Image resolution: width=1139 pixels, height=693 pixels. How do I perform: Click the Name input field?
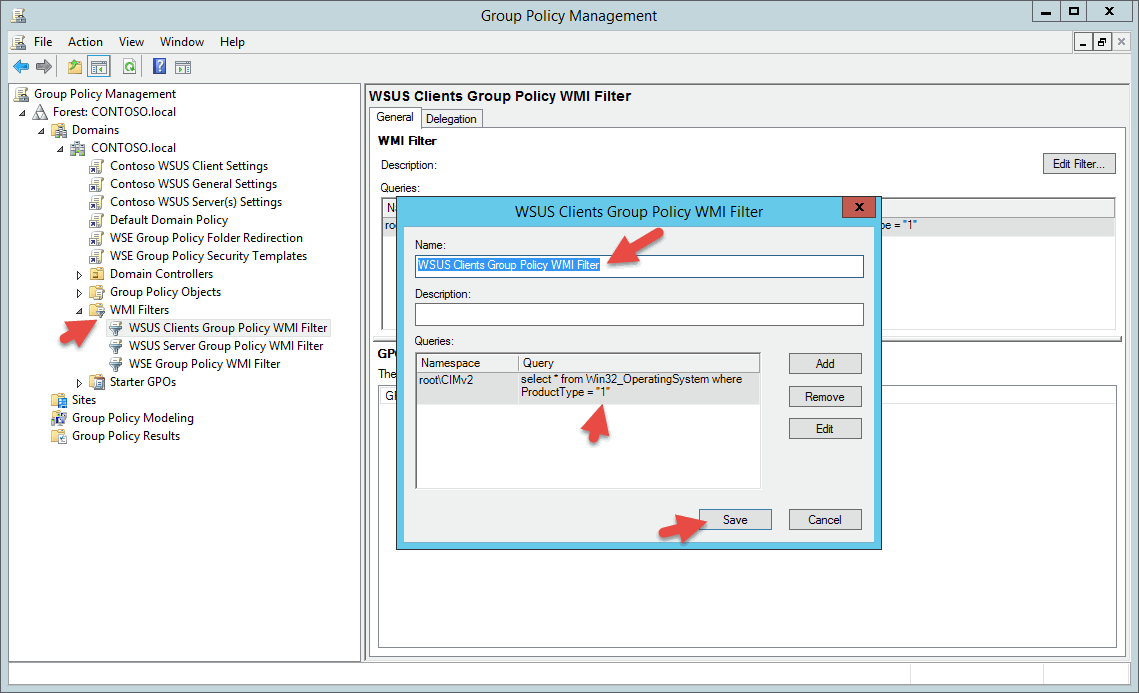click(x=639, y=266)
